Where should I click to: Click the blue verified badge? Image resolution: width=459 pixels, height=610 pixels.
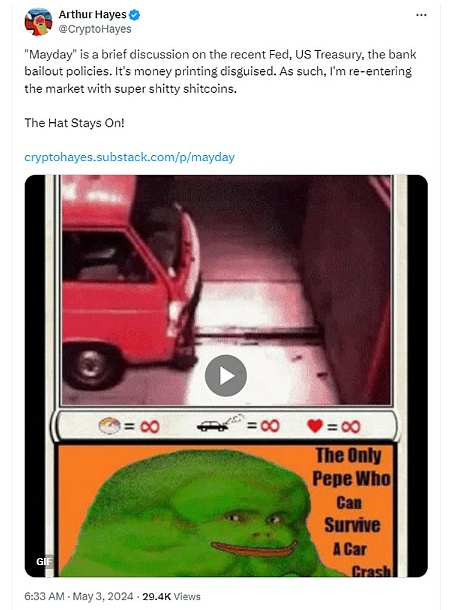135,15
